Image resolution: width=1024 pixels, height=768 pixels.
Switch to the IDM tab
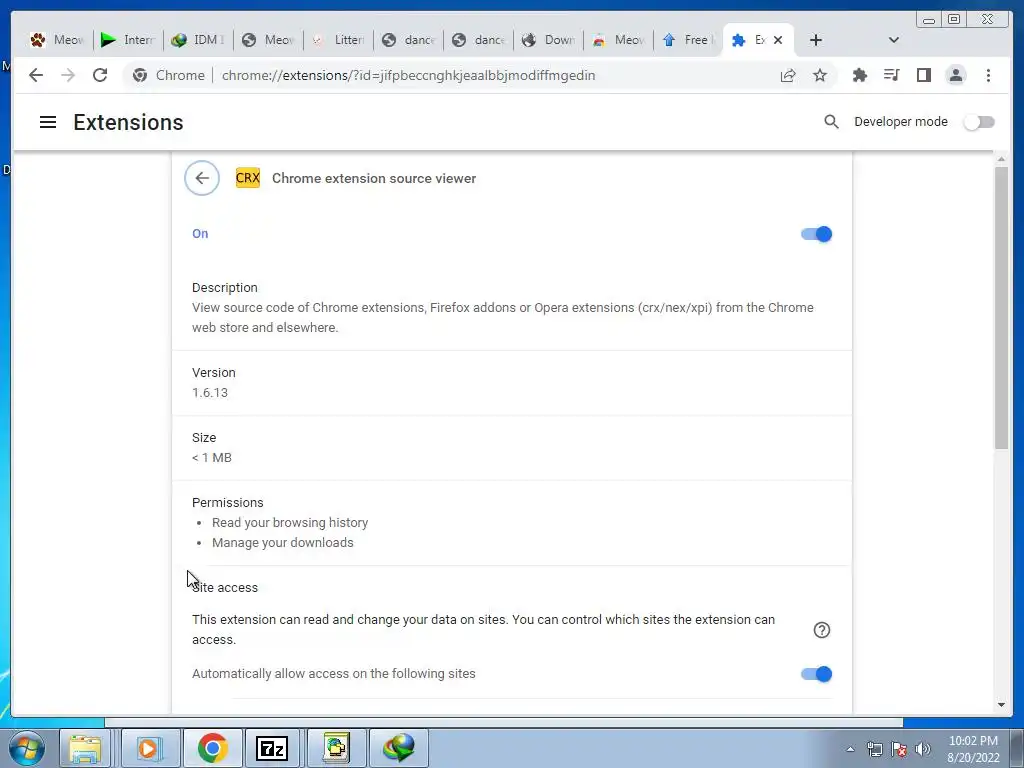point(198,40)
